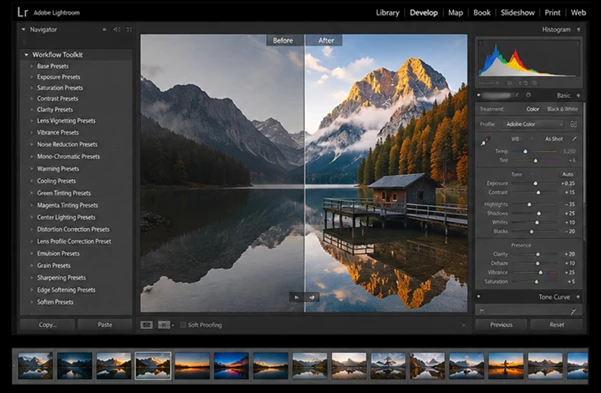Expand Soften Presets folder
601x393 pixels.
pyautogui.click(x=31, y=302)
